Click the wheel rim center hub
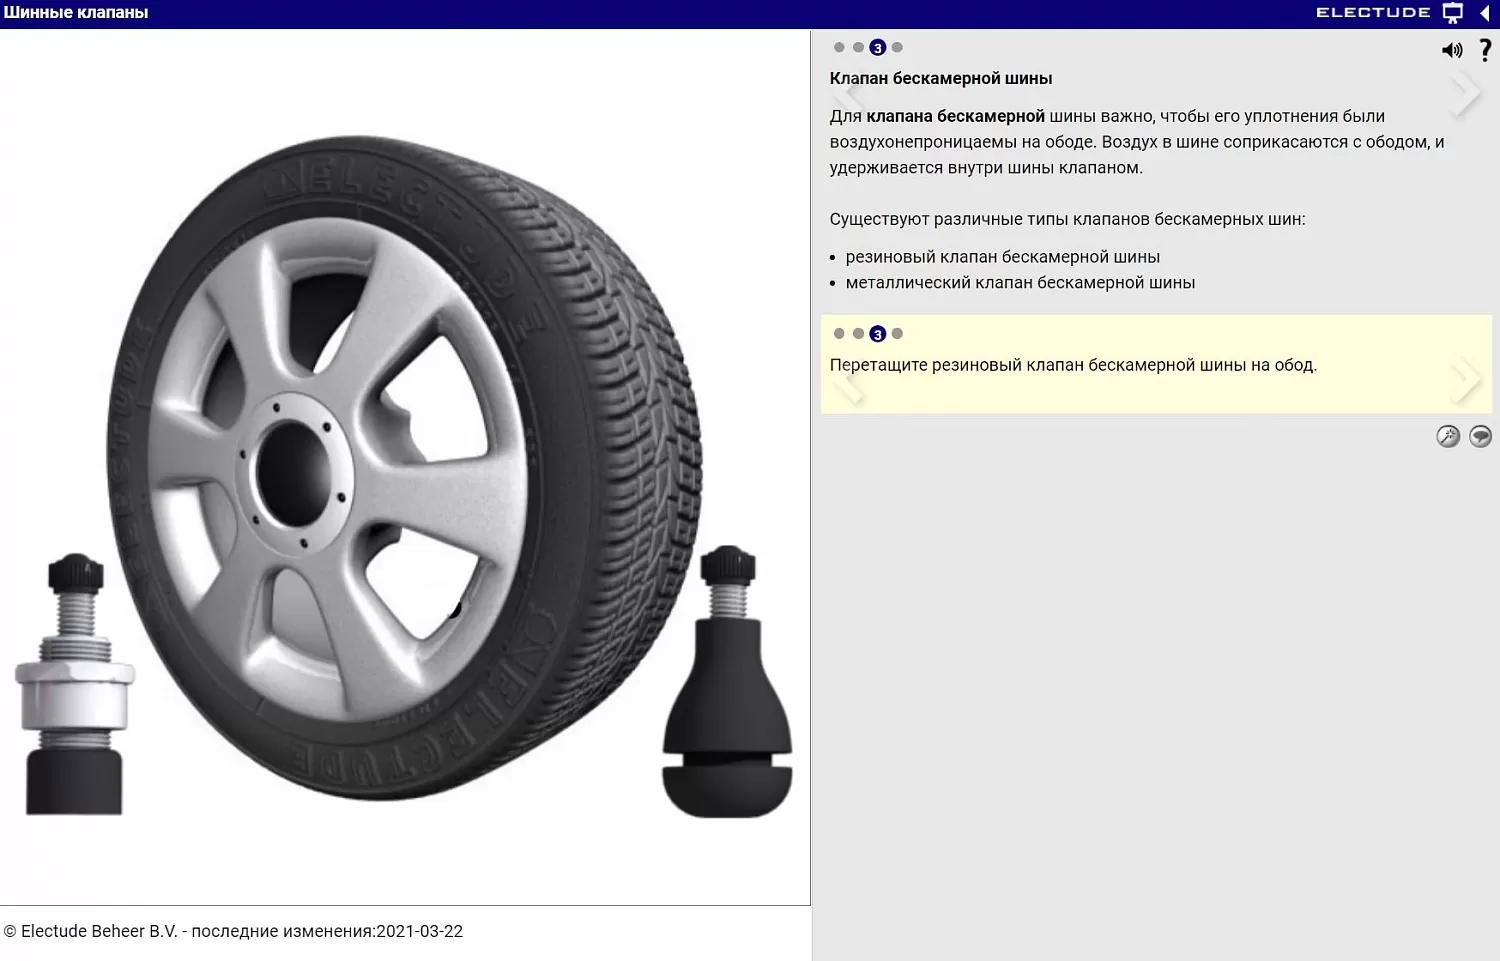This screenshot has height=961, width=1500. point(292,470)
